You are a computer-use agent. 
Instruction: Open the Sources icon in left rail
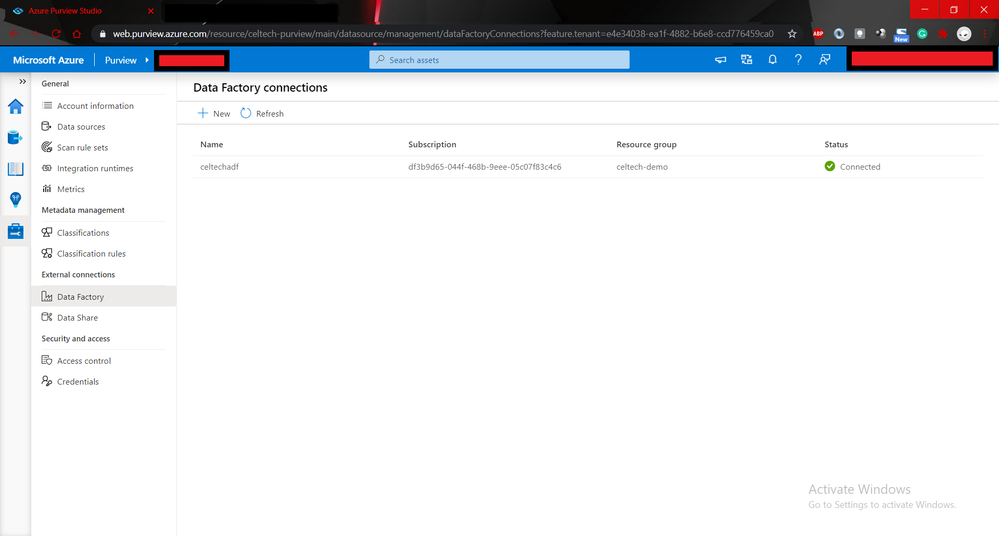15,138
